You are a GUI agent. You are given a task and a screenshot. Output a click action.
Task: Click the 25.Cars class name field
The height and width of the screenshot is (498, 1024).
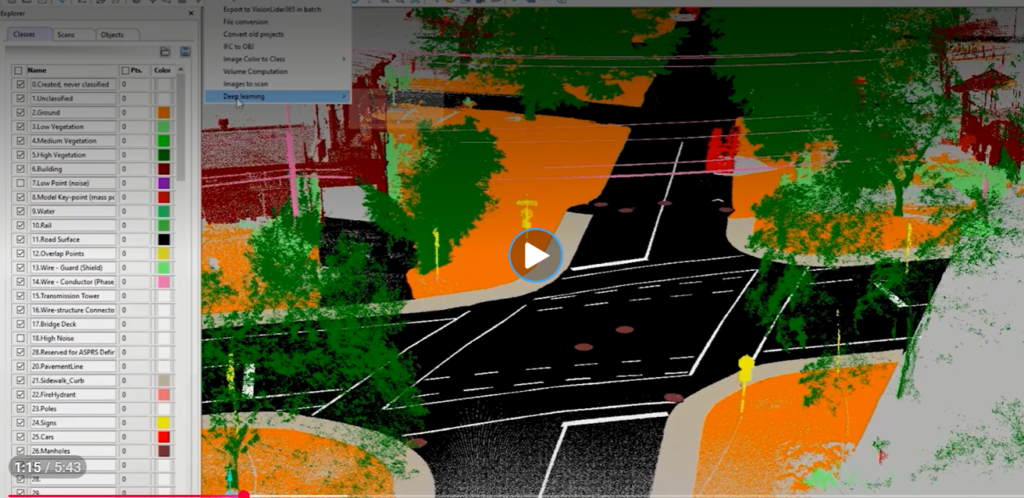[71, 437]
